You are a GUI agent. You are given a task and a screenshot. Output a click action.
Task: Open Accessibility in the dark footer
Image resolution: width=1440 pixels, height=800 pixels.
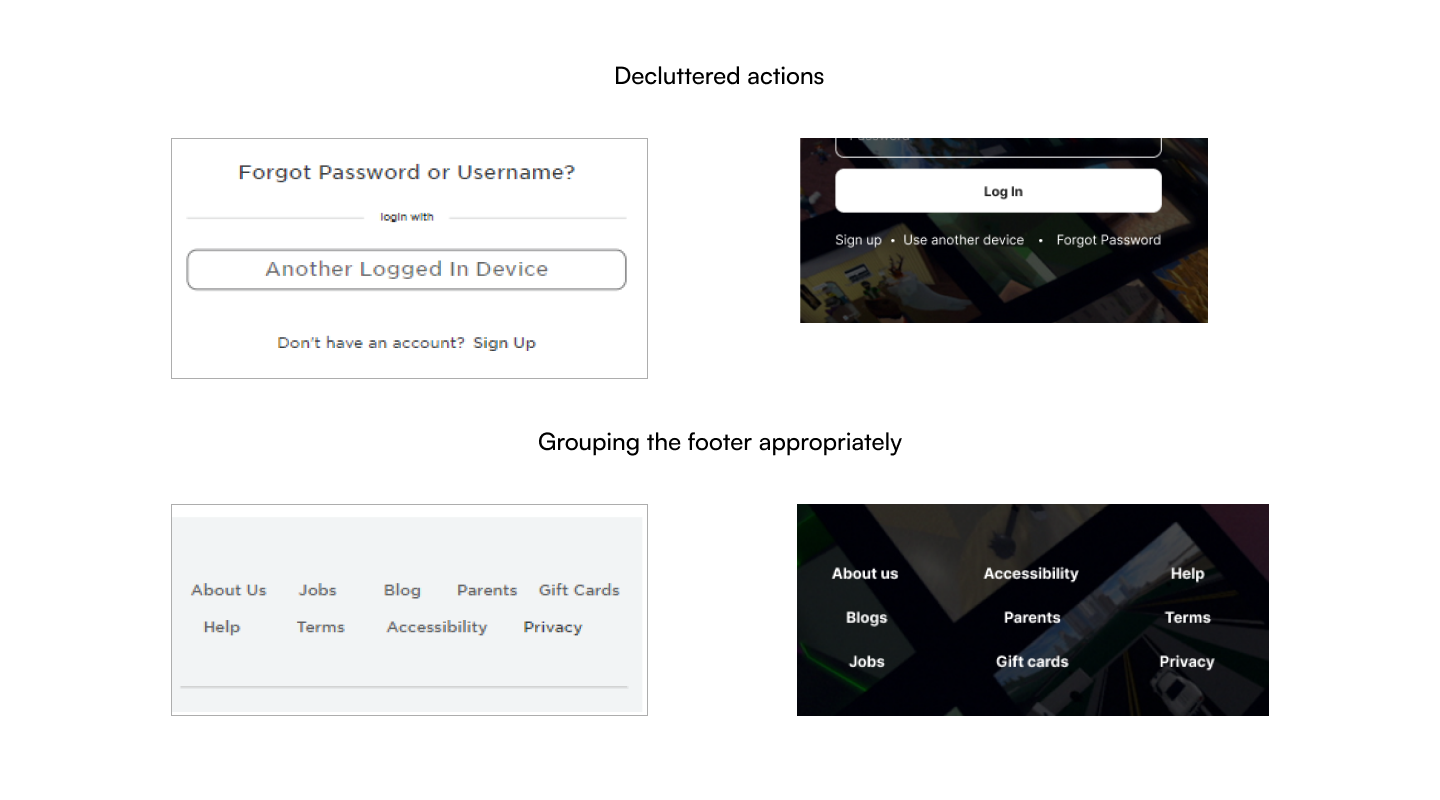pyautogui.click(x=1031, y=573)
